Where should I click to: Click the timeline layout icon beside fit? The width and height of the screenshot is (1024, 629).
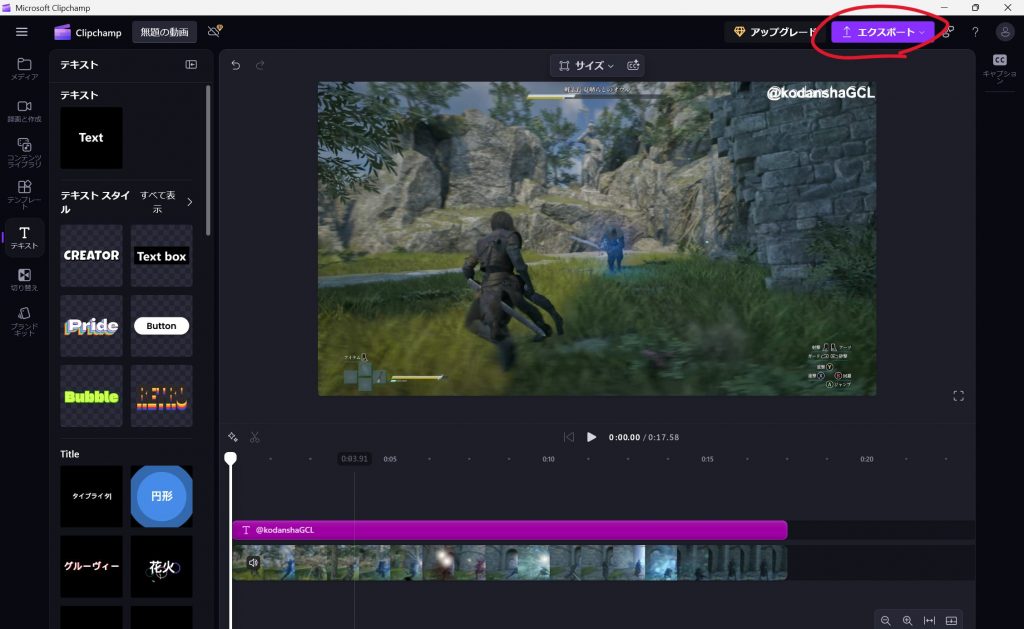[952, 621]
